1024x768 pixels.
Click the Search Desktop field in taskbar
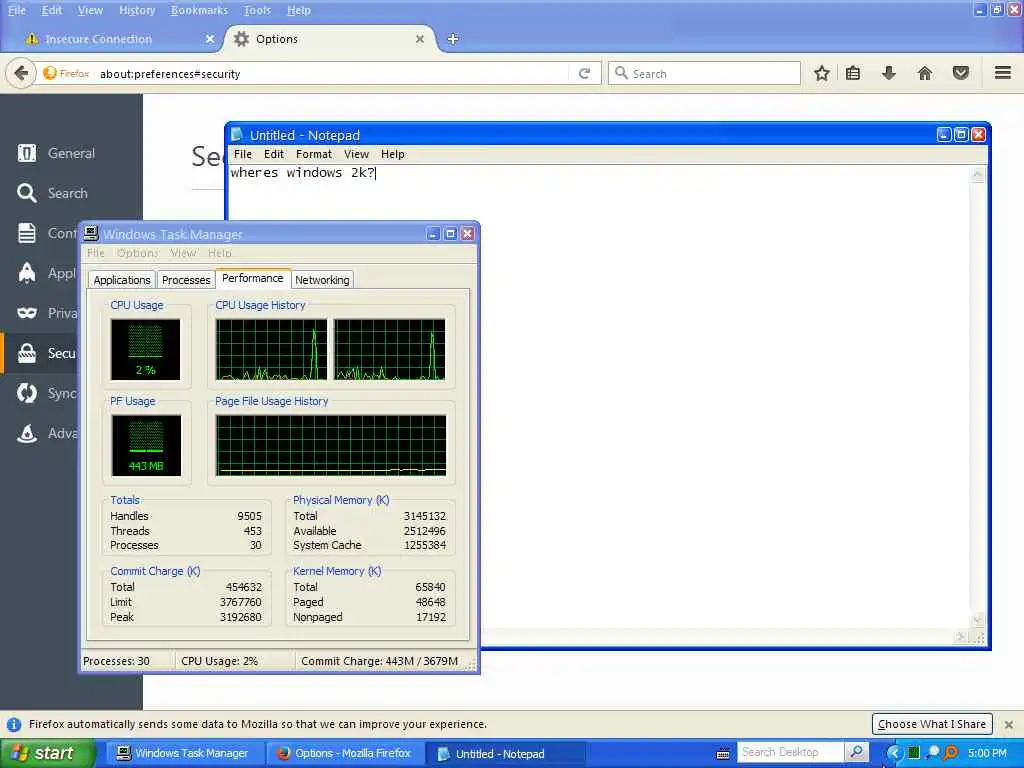pyautogui.click(x=790, y=752)
